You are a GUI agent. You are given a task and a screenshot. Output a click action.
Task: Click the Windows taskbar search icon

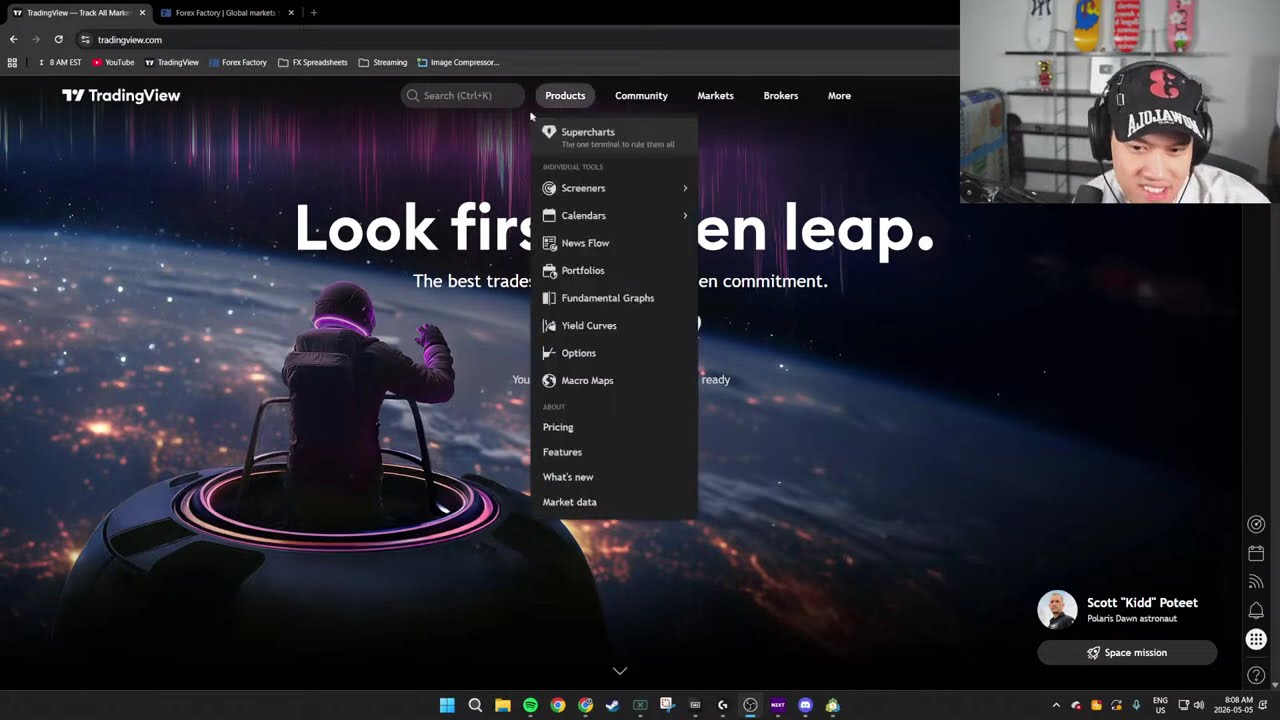click(475, 705)
